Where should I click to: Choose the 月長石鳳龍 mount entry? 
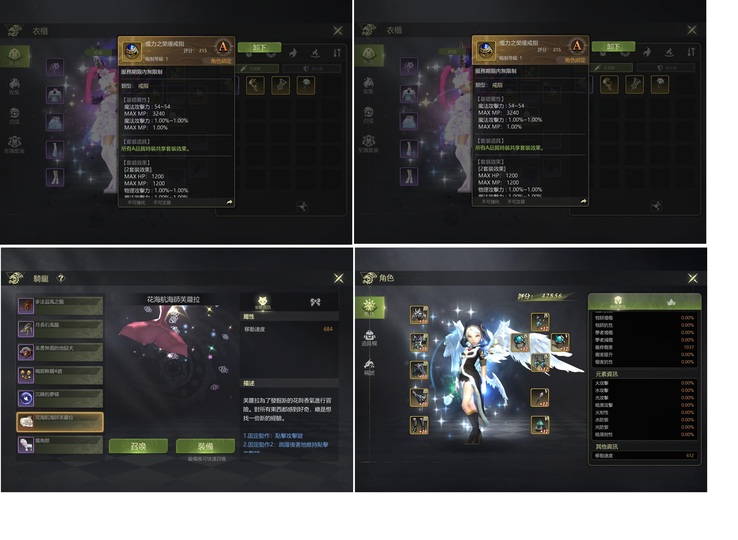tap(60, 329)
